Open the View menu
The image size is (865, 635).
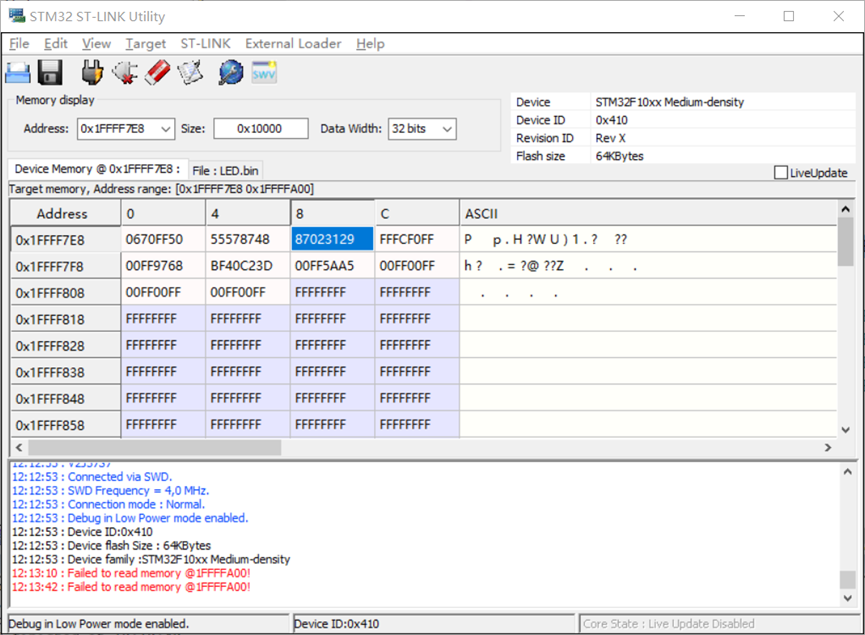[x=97, y=44]
